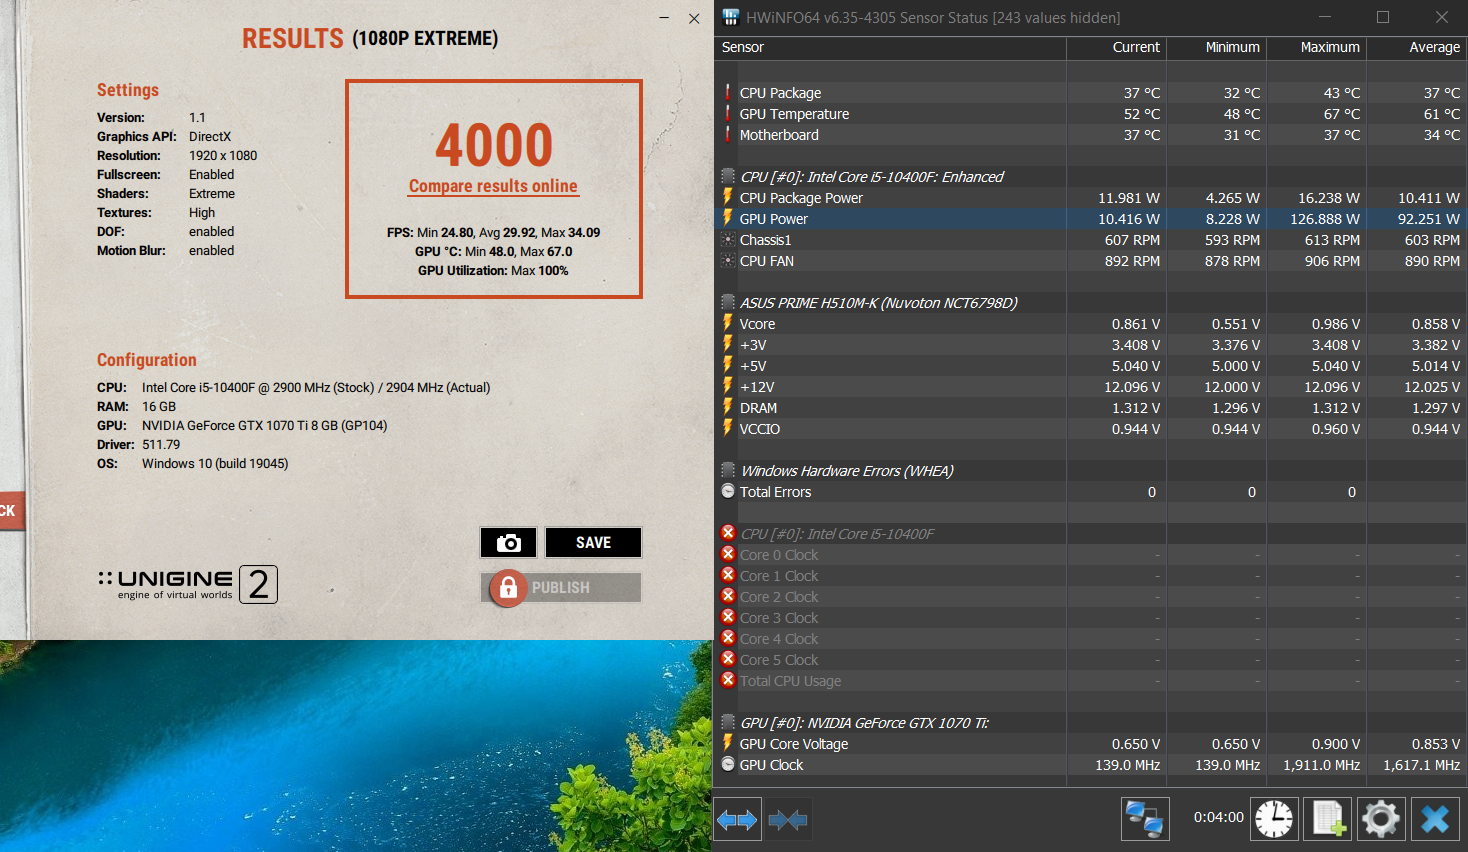
Task: Click the thermometer icon beside Motherboard
Action: point(728,134)
